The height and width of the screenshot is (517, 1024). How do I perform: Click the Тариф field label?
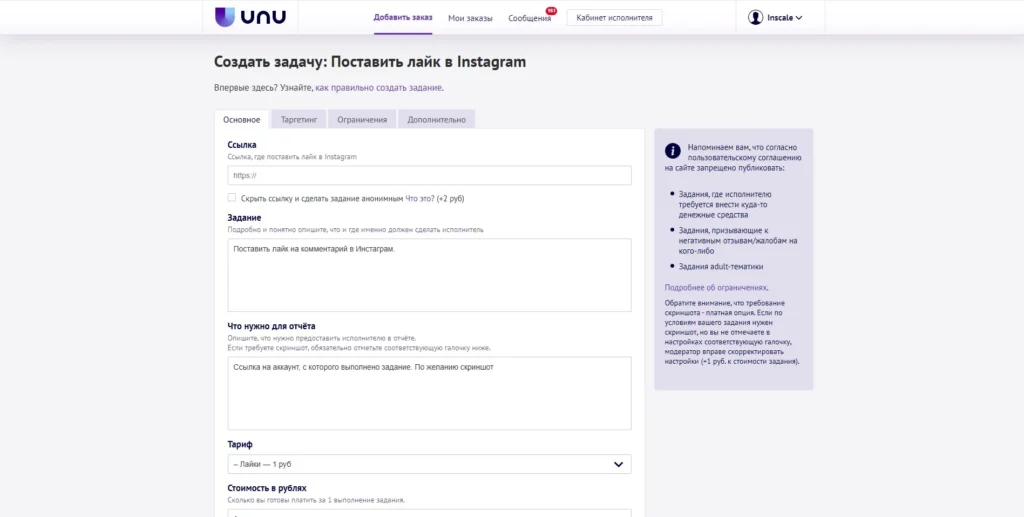(x=240, y=444)
